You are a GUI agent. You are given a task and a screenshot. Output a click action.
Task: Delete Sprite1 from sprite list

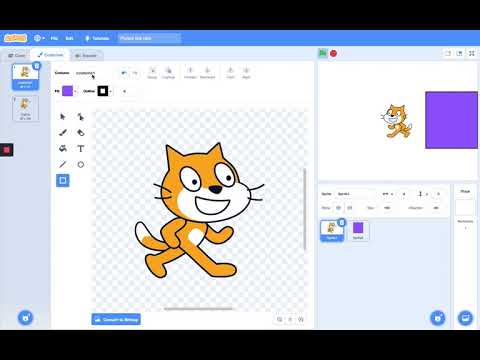click(341, 222)
